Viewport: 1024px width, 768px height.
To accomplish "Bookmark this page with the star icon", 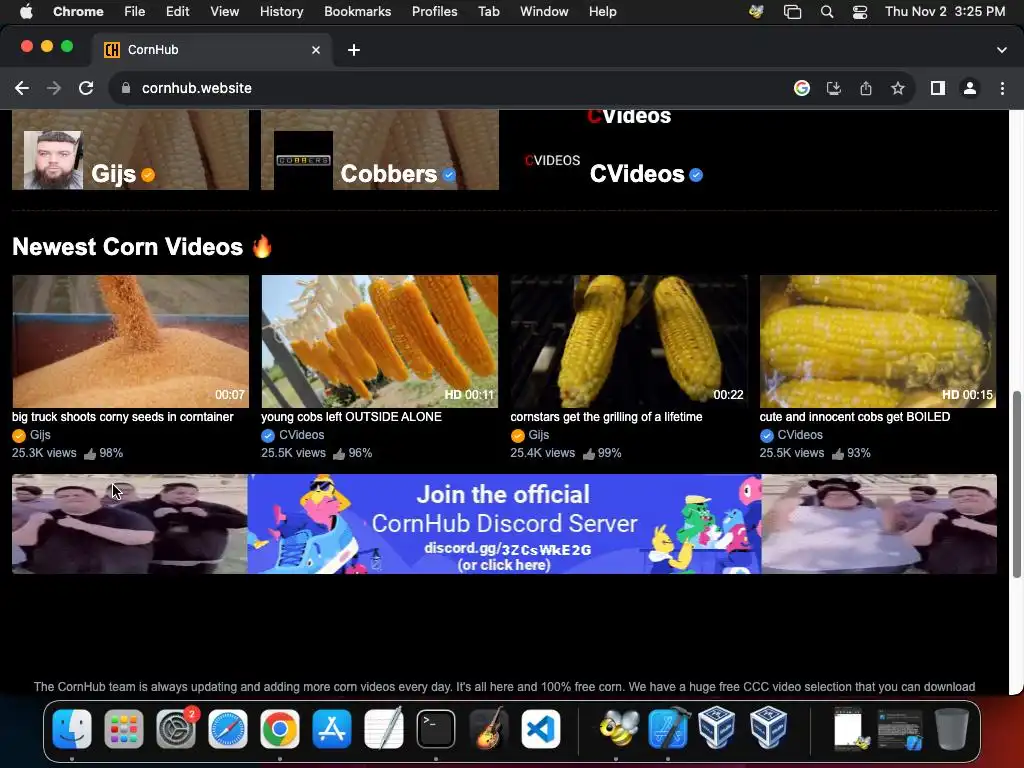I will (x=898, y=88).
